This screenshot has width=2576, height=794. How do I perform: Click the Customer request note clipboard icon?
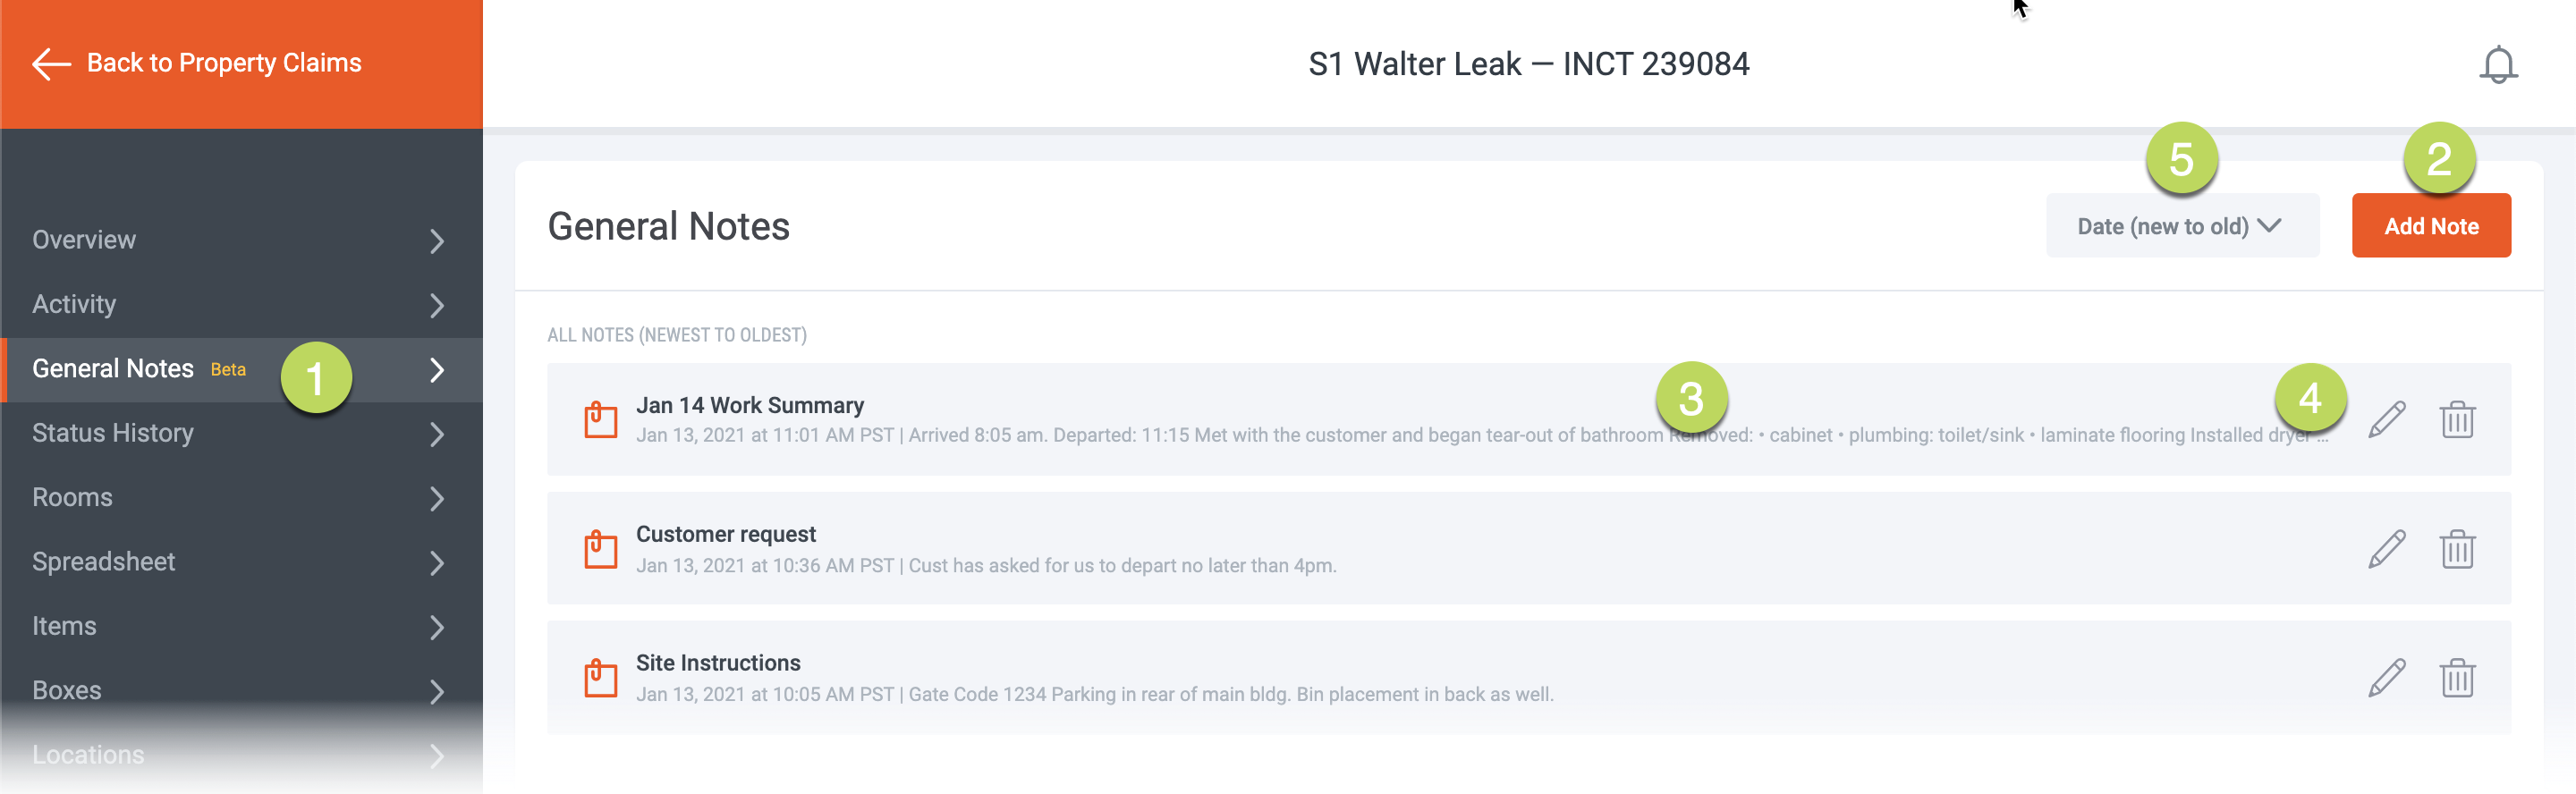(600, 549)
